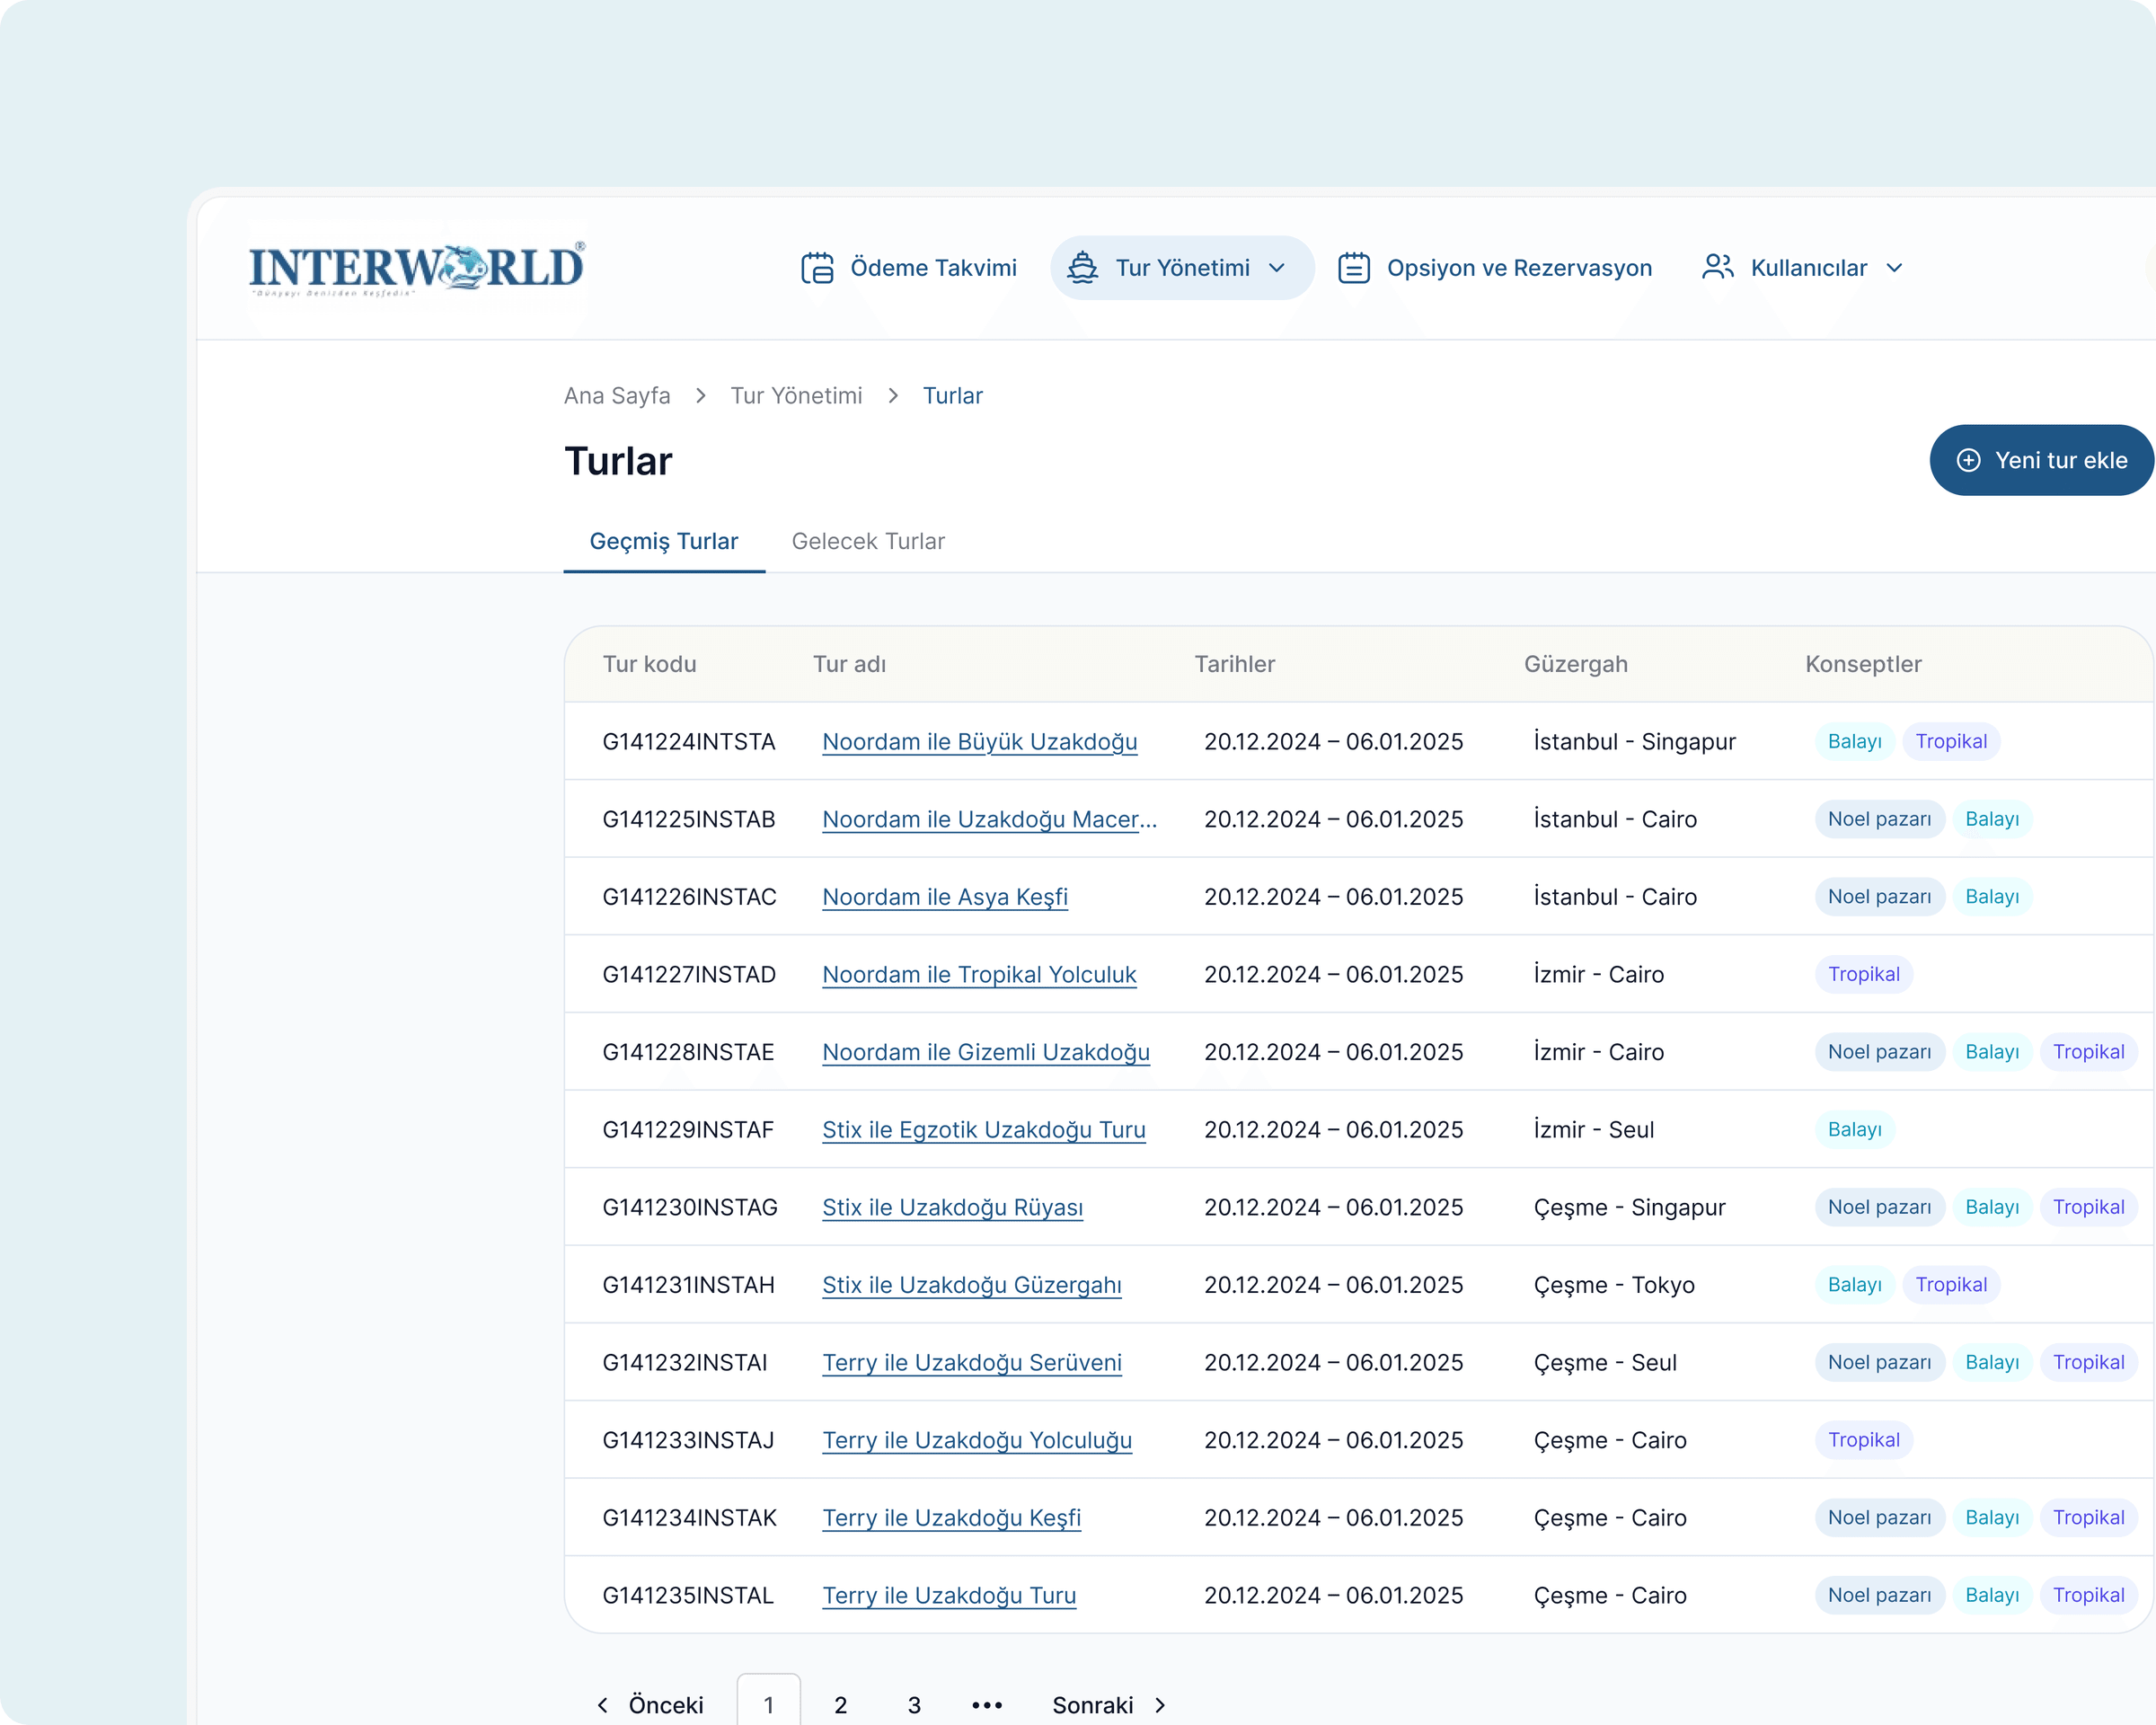Viewport: 2156px width, 1725px height.
Task: Expand the Kullanıcılar dropdown chevron
Action: click(1894, 268)
